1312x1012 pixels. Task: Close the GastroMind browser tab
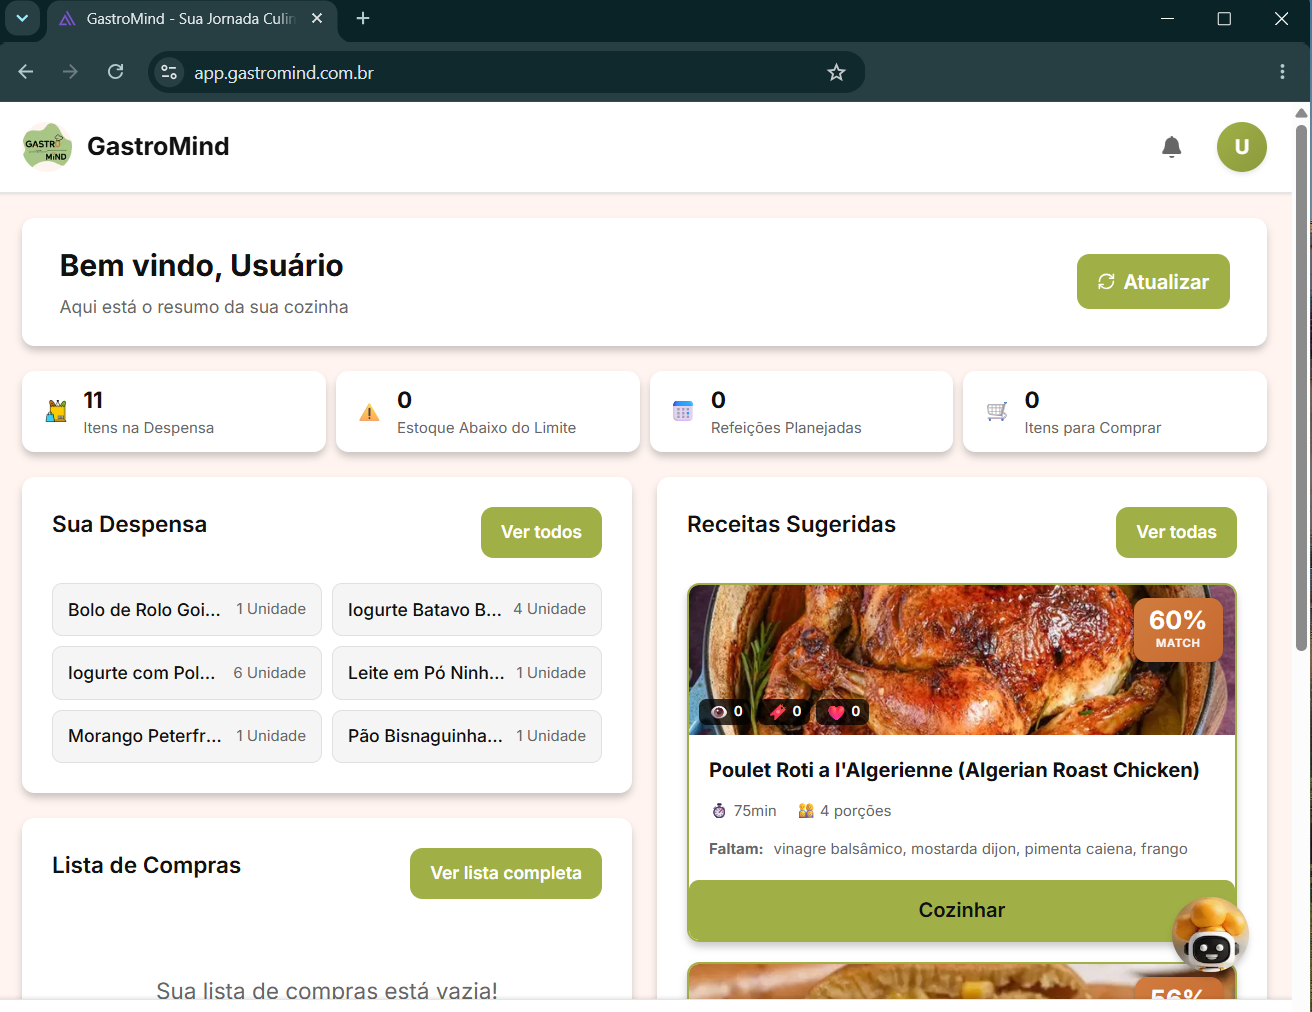click(317, 18)
